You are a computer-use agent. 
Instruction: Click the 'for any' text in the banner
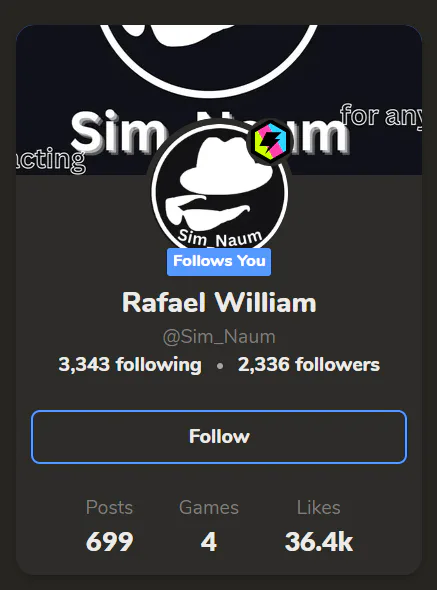point(381,116)
